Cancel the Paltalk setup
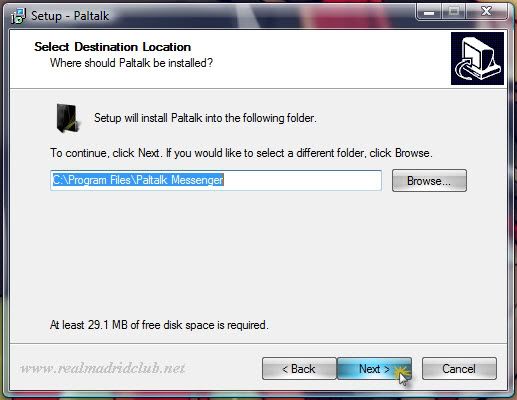 point(459,369)
